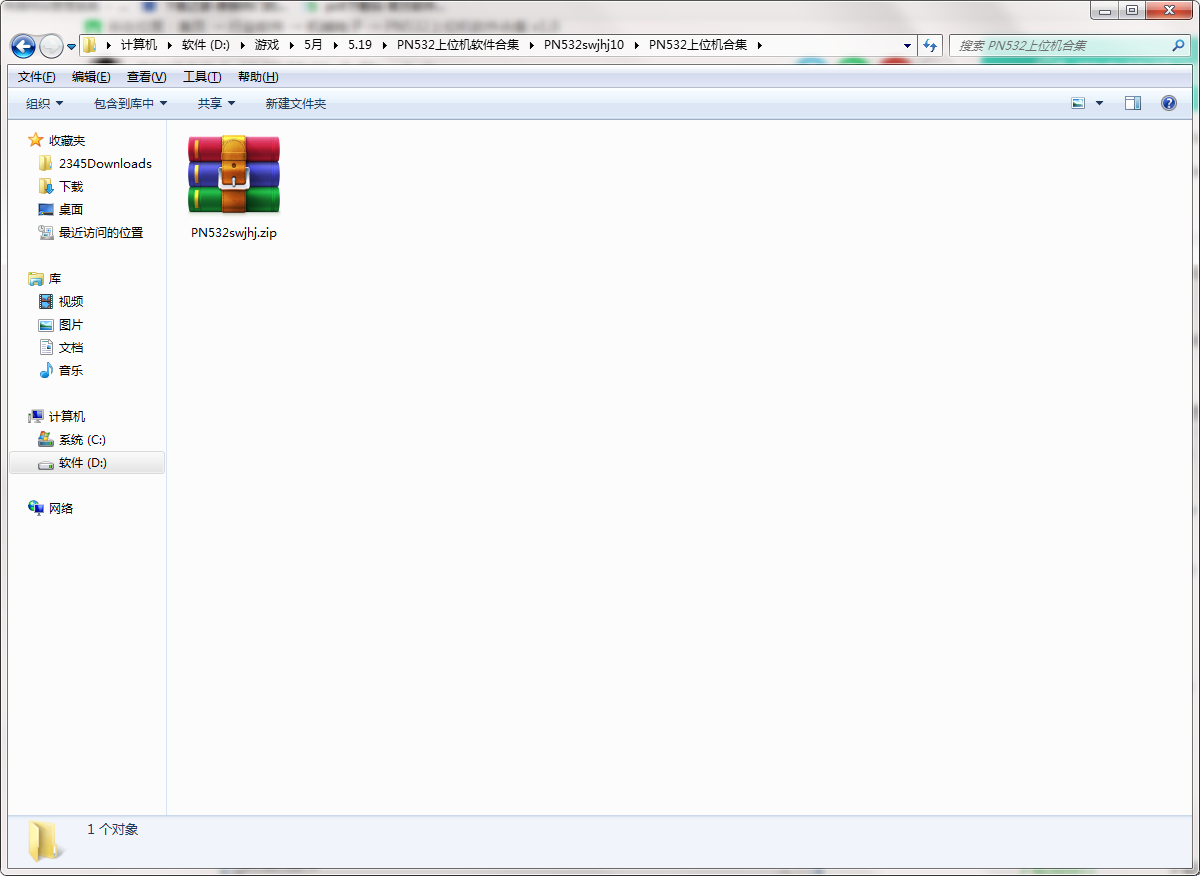Image resolution: width=1200 pixels, height=876 pixels.
Task: Open the 文件(F) menu
Action: (x=36, y=77)
